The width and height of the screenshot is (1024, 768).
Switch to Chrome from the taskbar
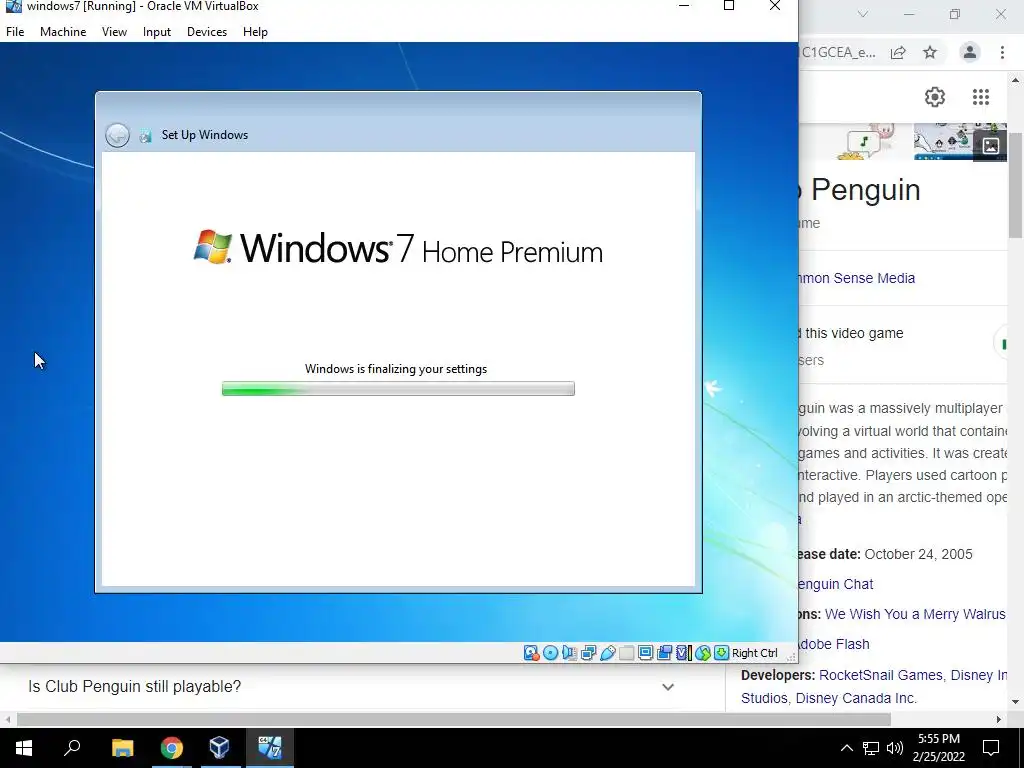point(171,747)
